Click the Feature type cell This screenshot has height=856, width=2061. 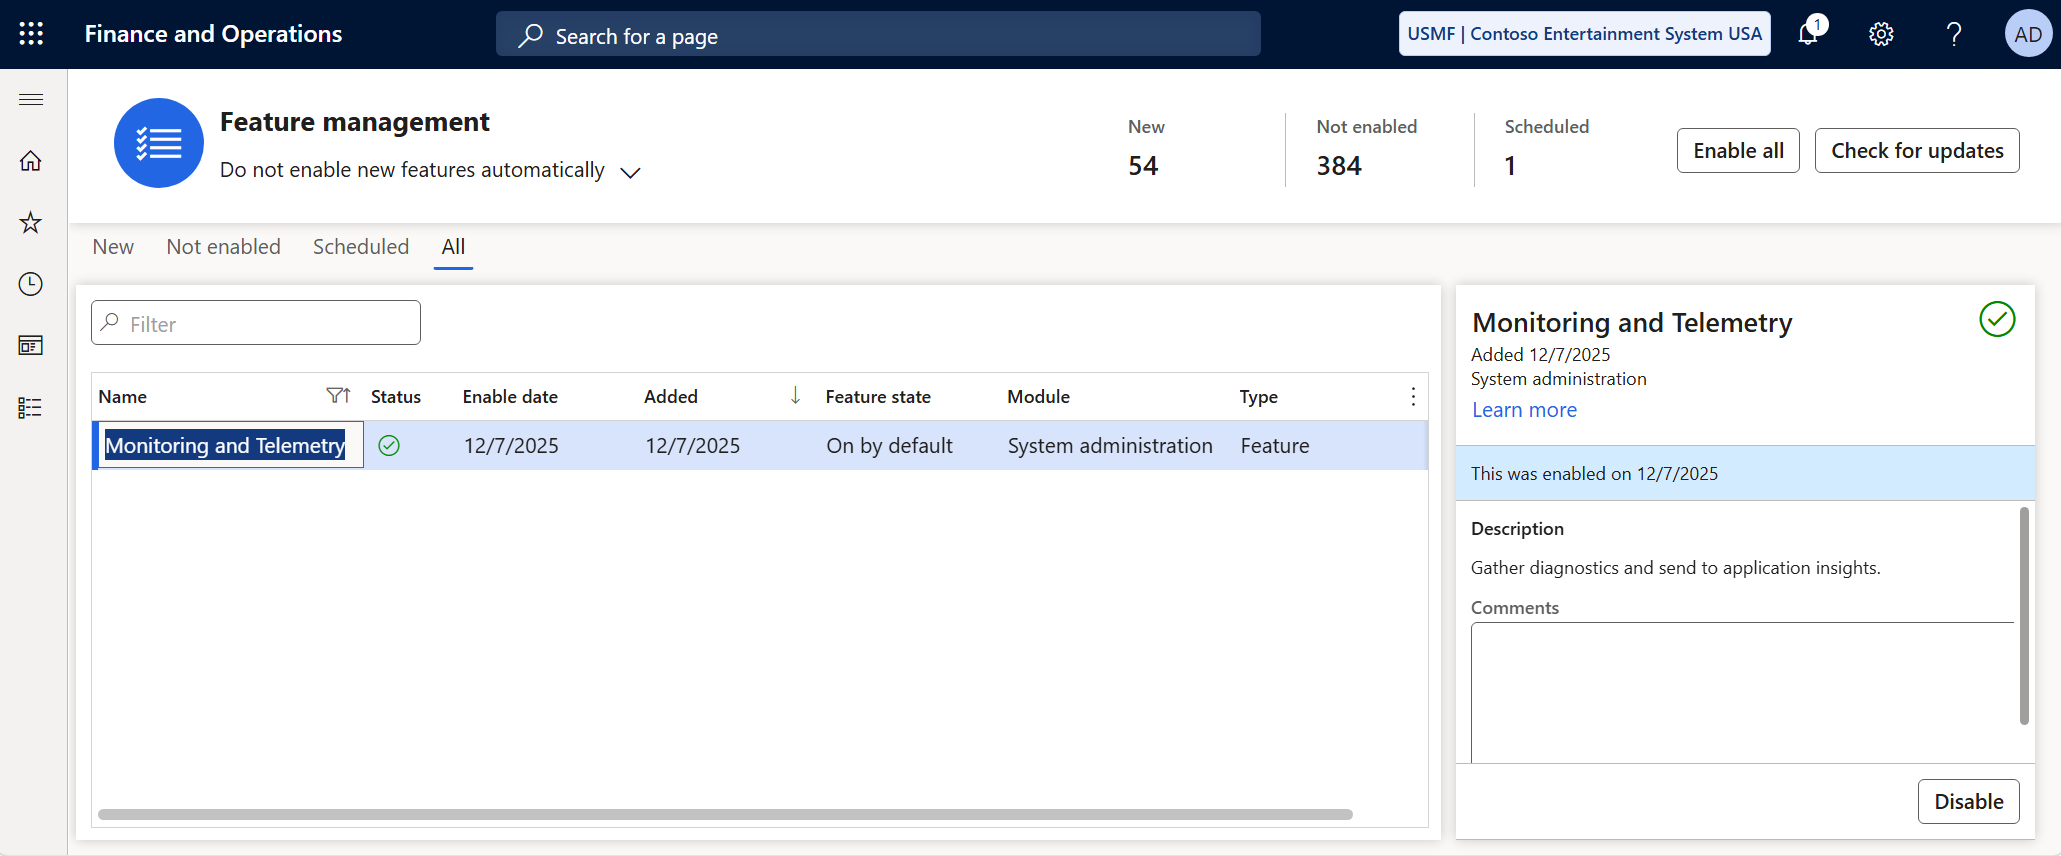pos(1275,446)
